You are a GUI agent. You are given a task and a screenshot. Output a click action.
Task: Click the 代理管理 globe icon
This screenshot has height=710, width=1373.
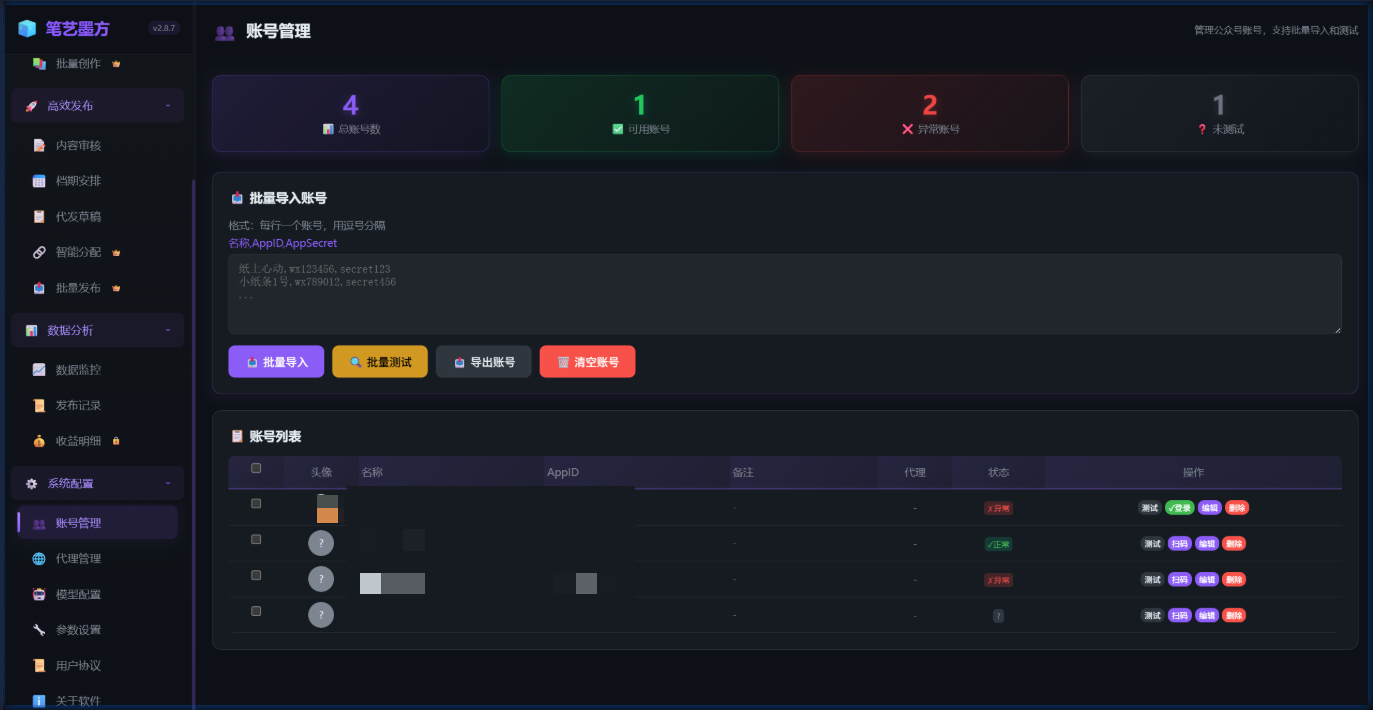[x=39, y=559]
